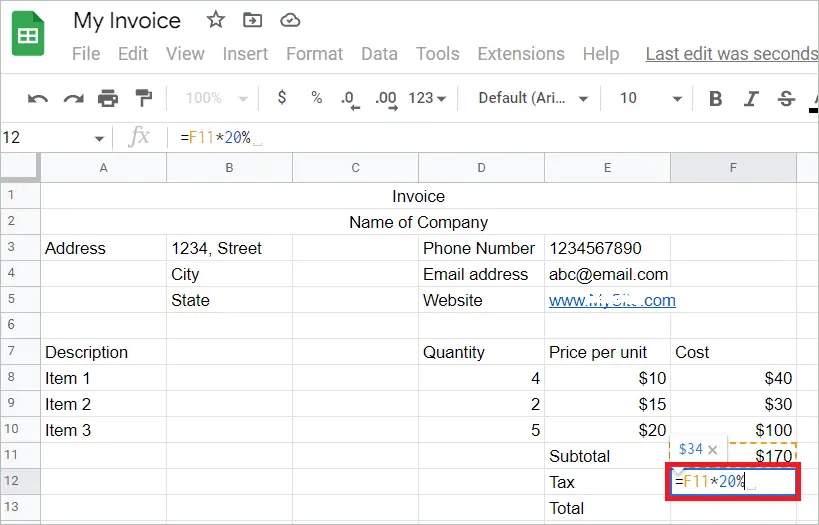
Task: Select column F header
Action: pos(733,168)
